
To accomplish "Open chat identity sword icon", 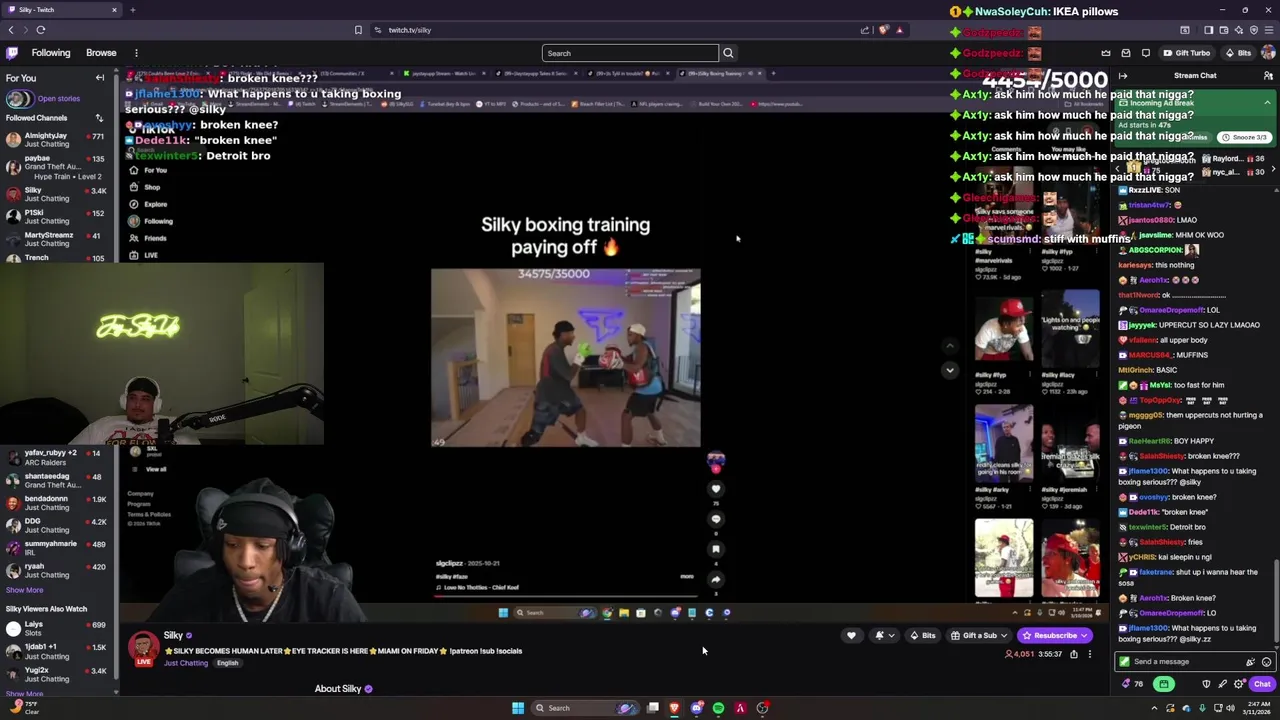I will pos(1222,684).
